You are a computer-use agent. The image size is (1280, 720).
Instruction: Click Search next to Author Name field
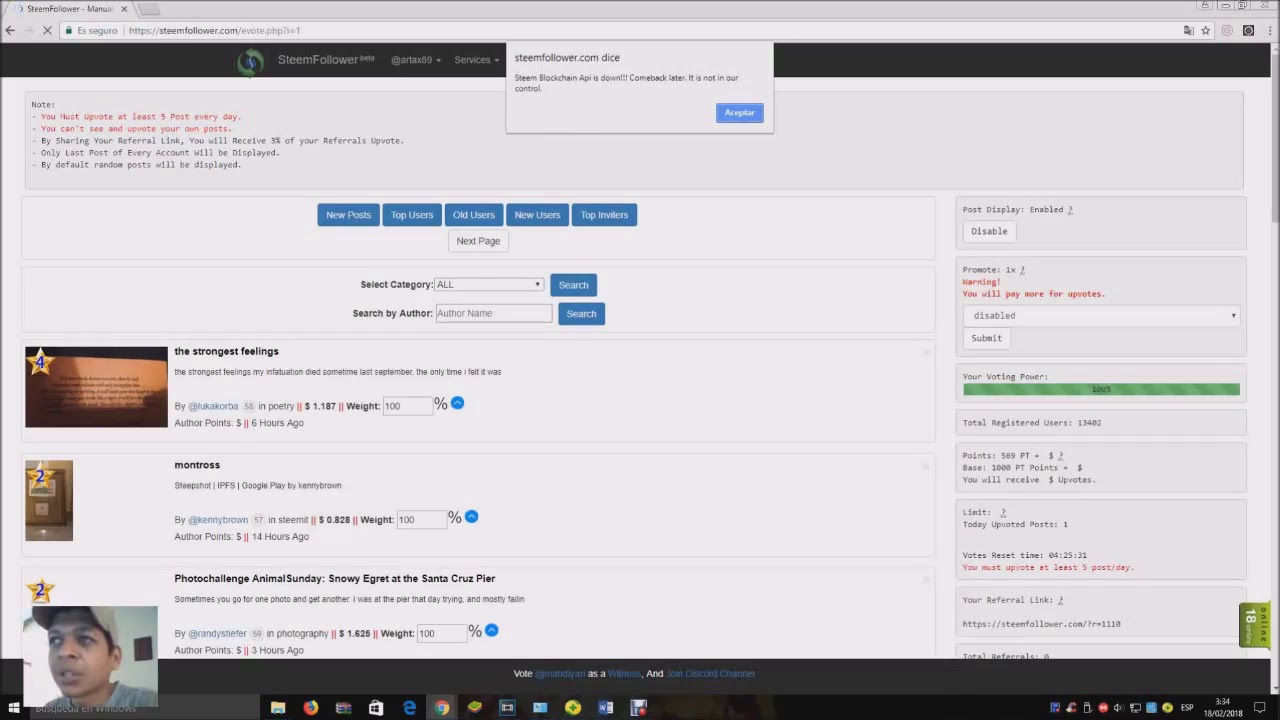tap(581, 314)
